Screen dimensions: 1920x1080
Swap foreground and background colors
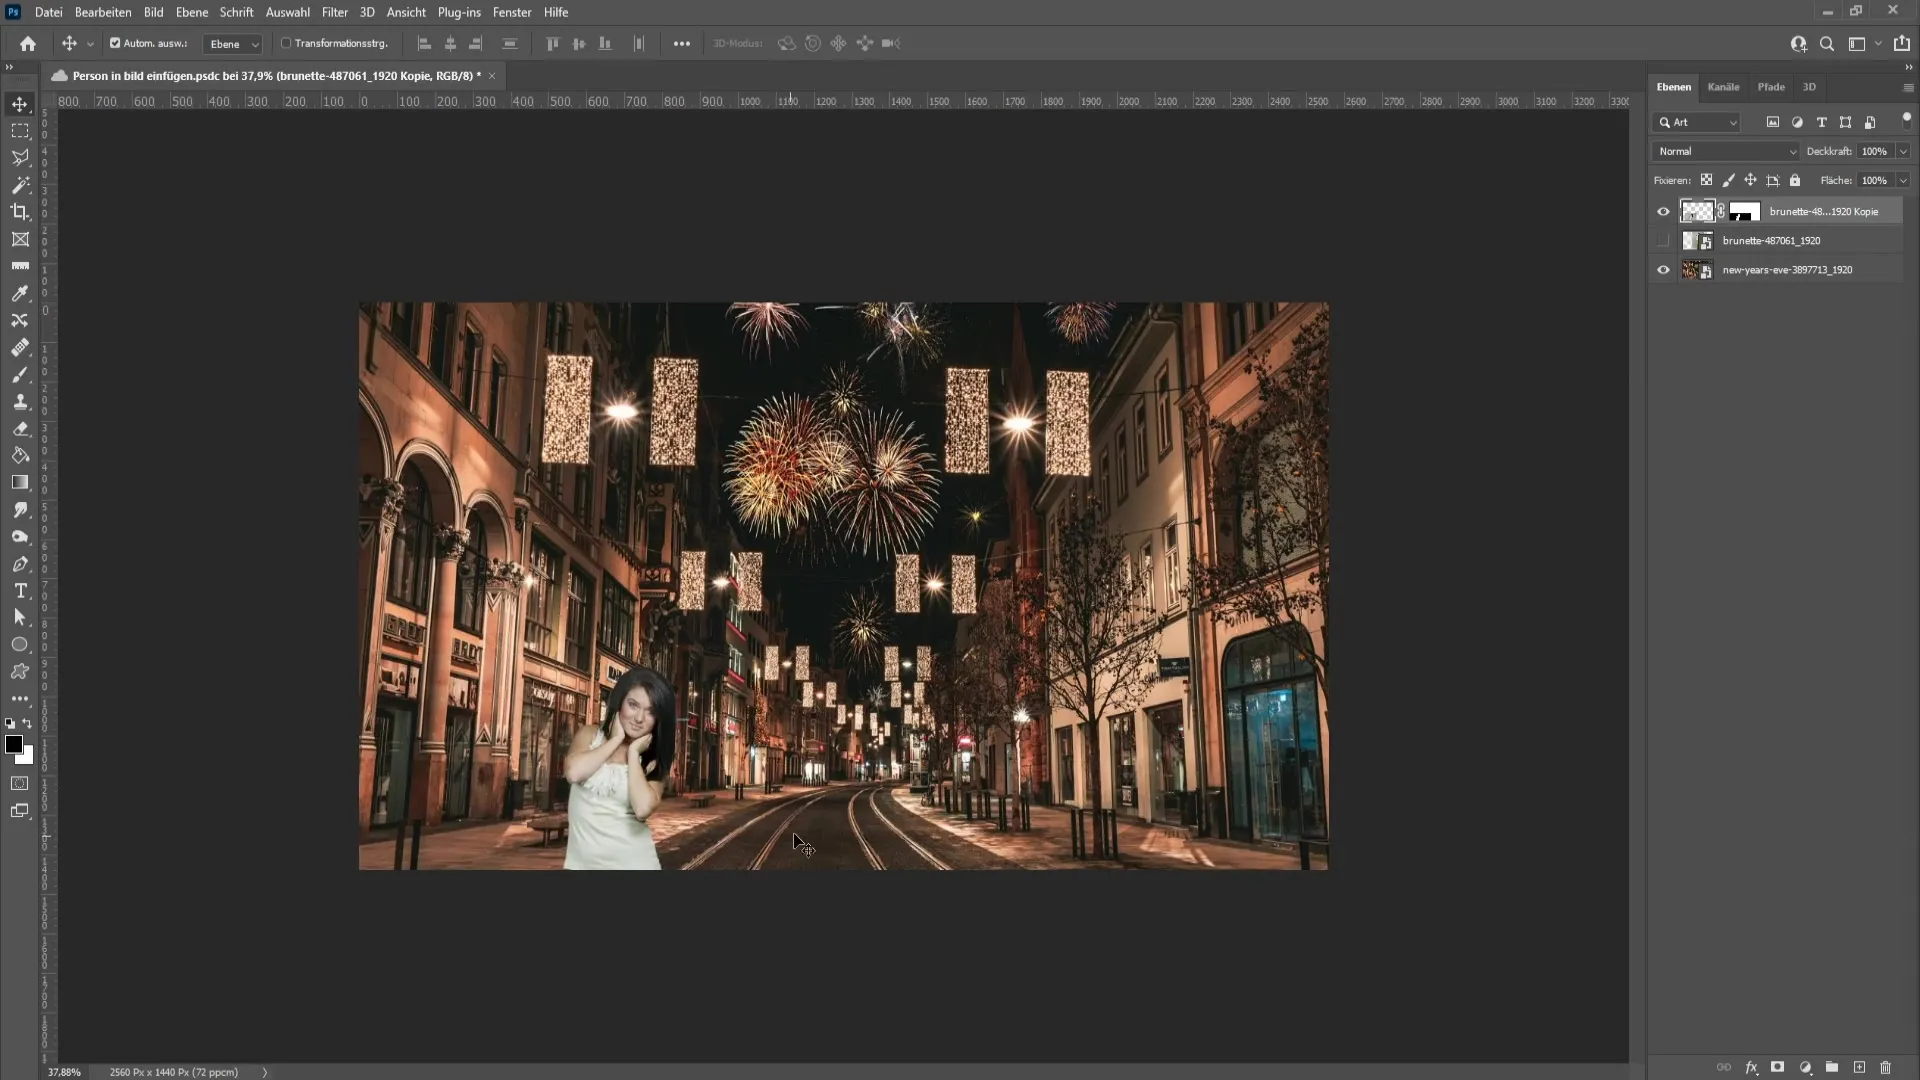click(x=27, y=723)
